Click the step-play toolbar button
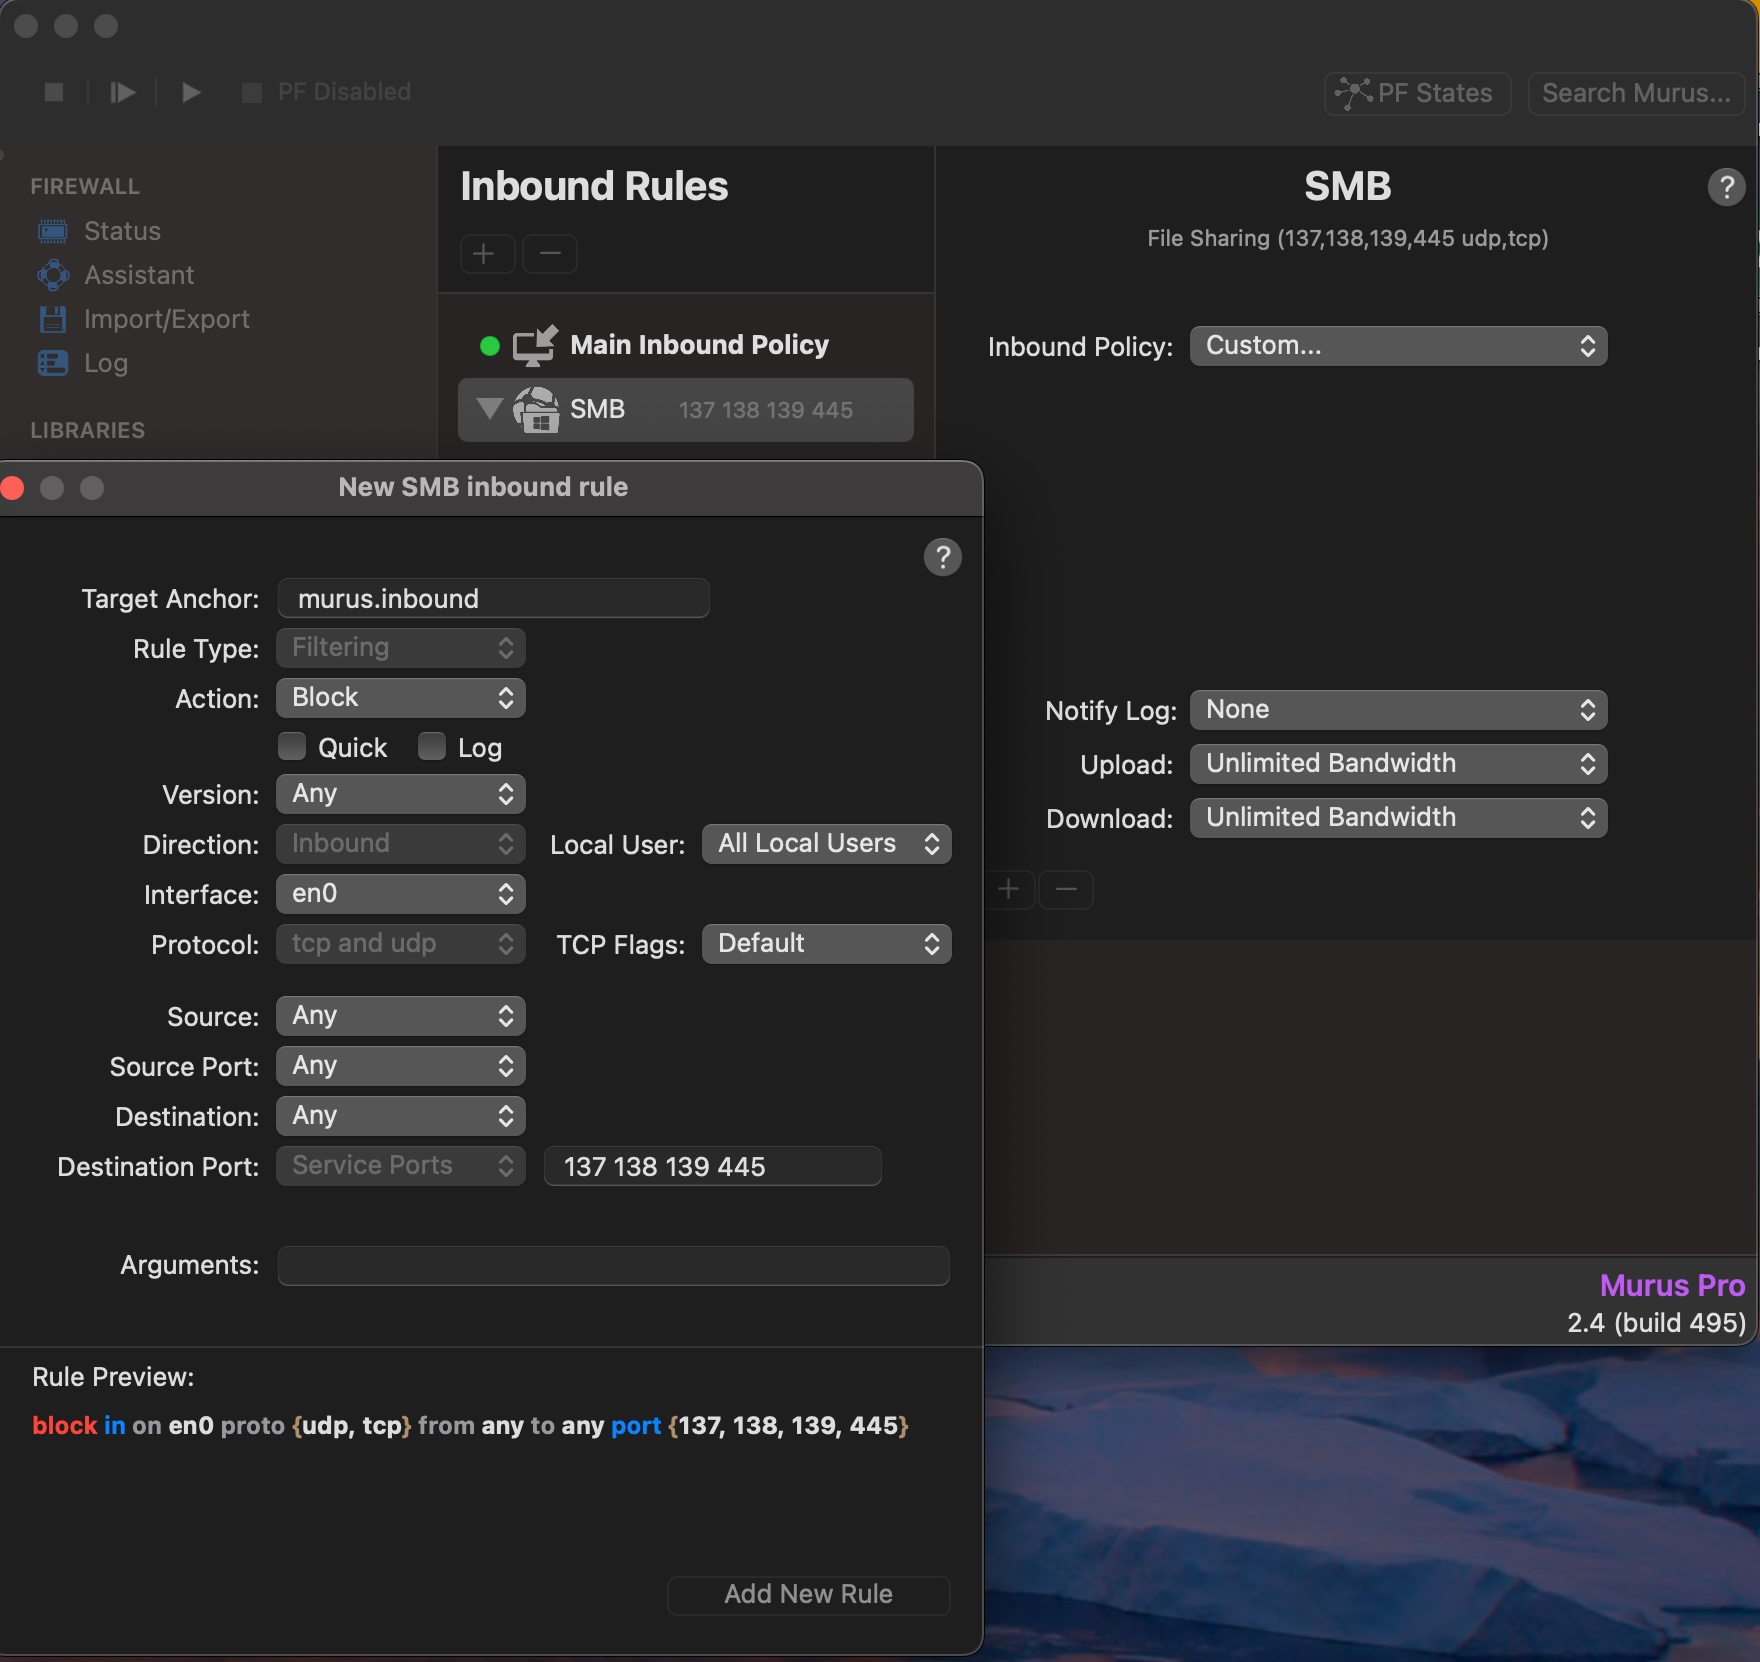Image resolution: width=1760 pixels, height=1662 pixels. [123, 92]
